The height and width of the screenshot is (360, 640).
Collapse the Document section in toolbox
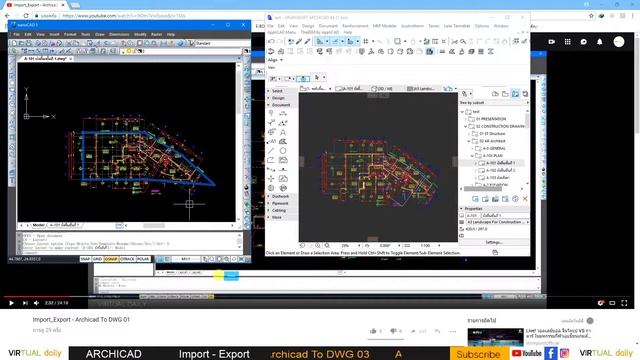pos(281,105)
